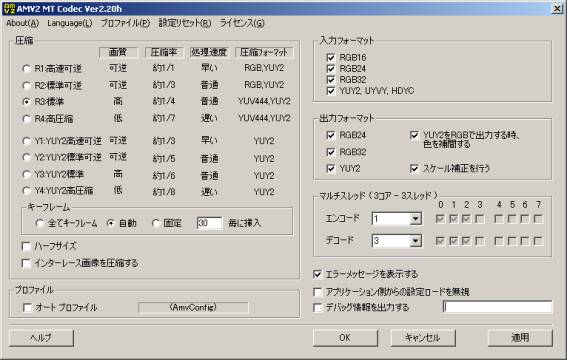Choose 固定 keyframe option
Image resolution: width=567 pixels, height=360 pixels.
(x=156, y=223)
